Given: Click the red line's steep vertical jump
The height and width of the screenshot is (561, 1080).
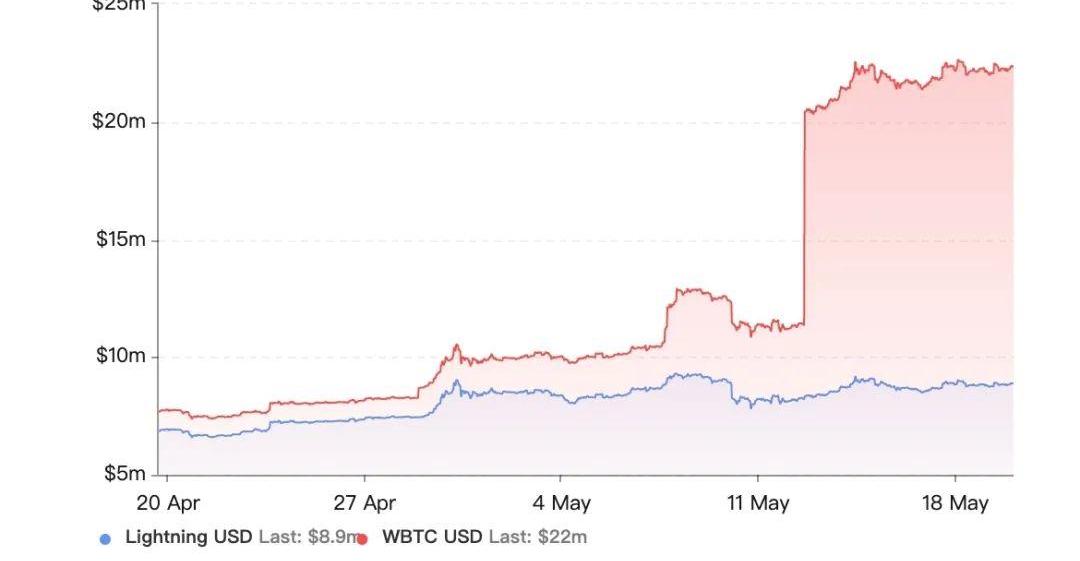Looking at the screenshot, I should [804, 220].
